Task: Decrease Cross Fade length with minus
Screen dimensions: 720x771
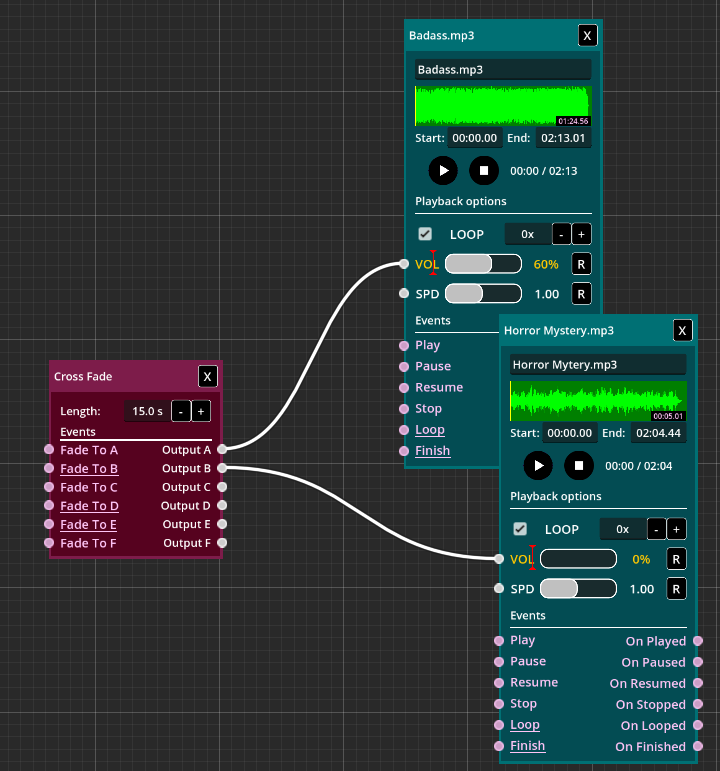Action: coord(180,411)
